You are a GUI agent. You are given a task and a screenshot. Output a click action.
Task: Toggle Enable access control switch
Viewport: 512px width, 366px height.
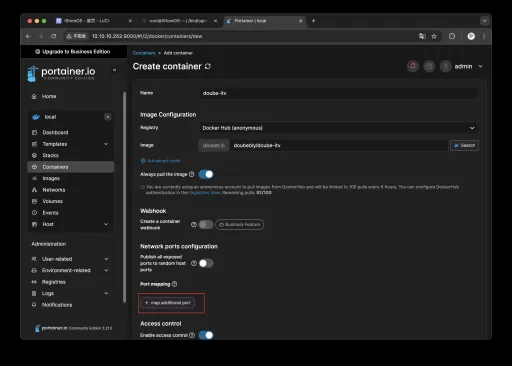coord(206,335)
